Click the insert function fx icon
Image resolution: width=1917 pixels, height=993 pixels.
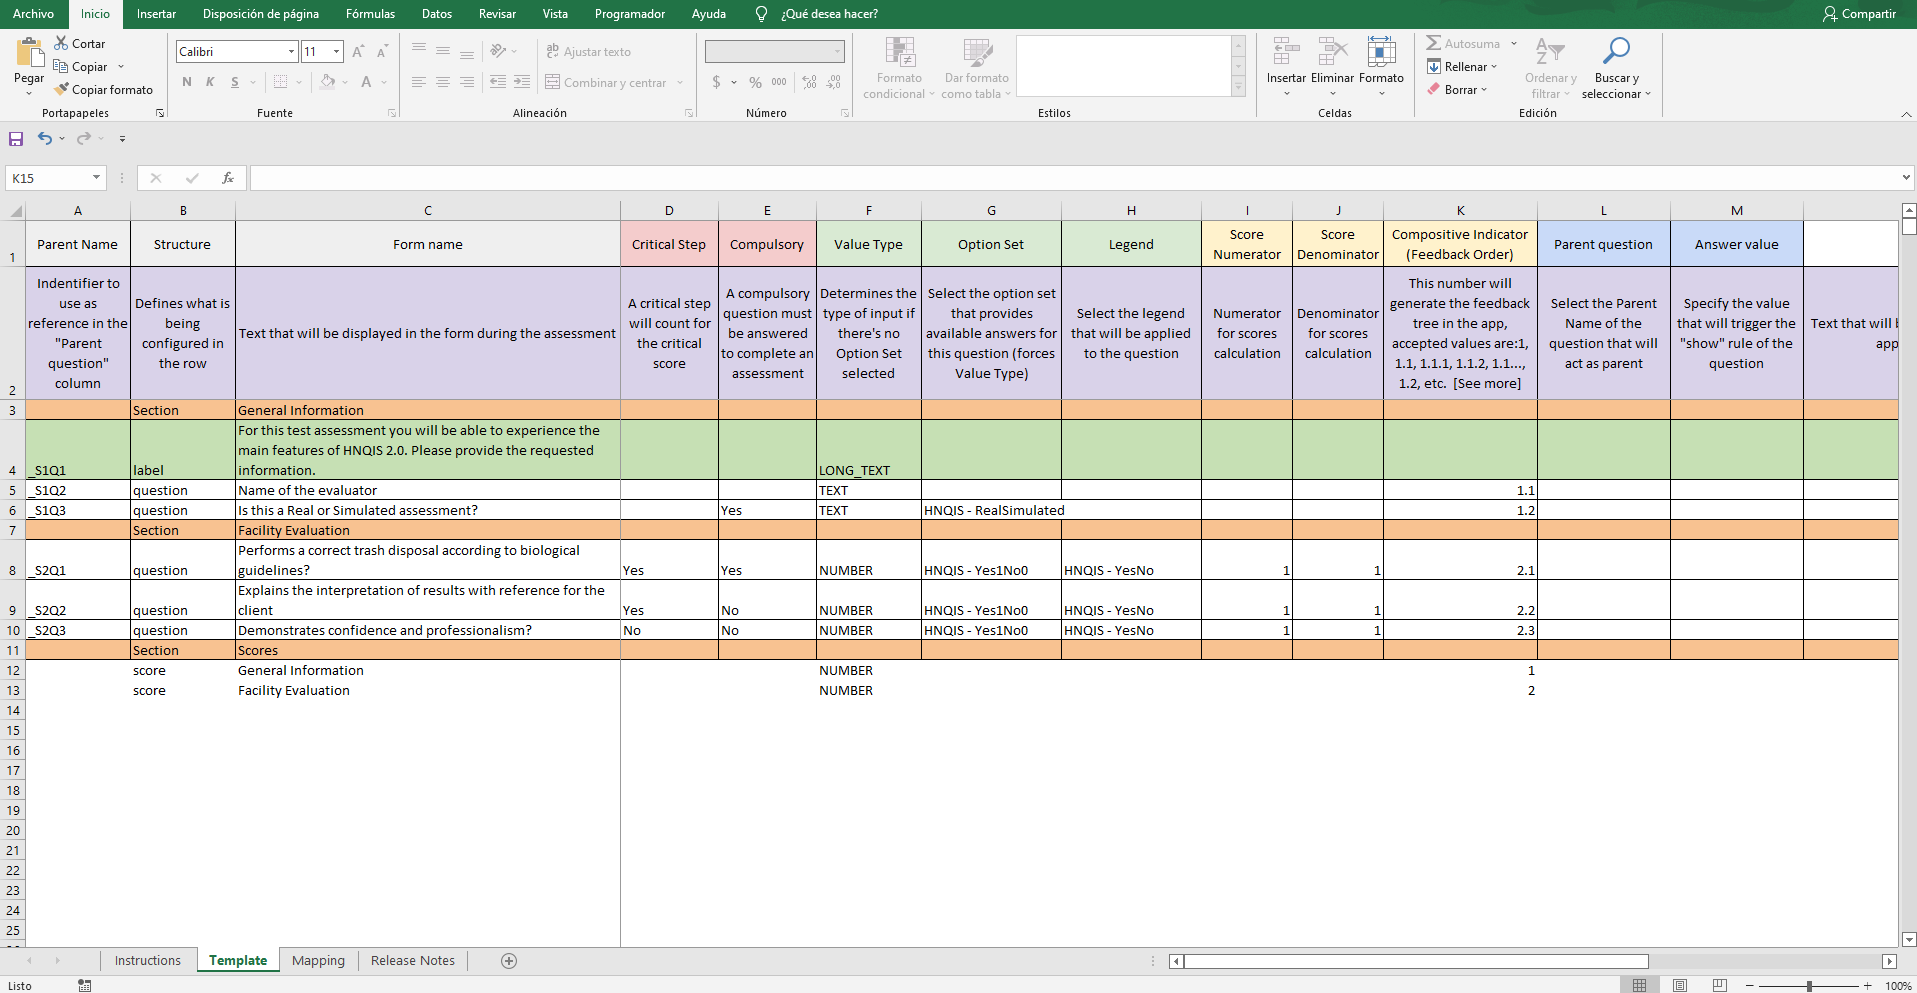pos(228,178)
